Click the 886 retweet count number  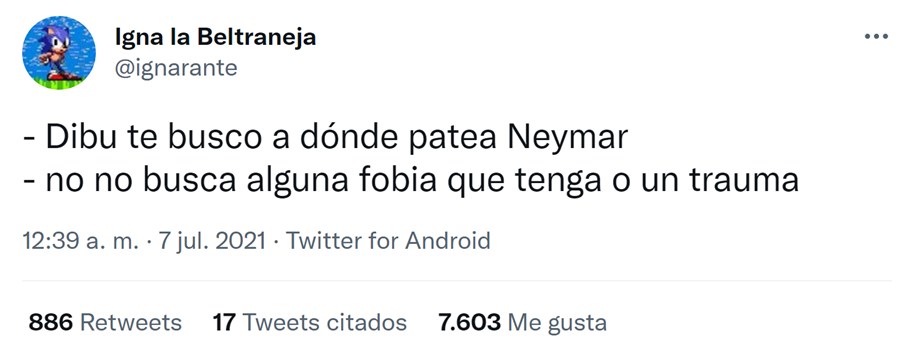pos(51,322)
